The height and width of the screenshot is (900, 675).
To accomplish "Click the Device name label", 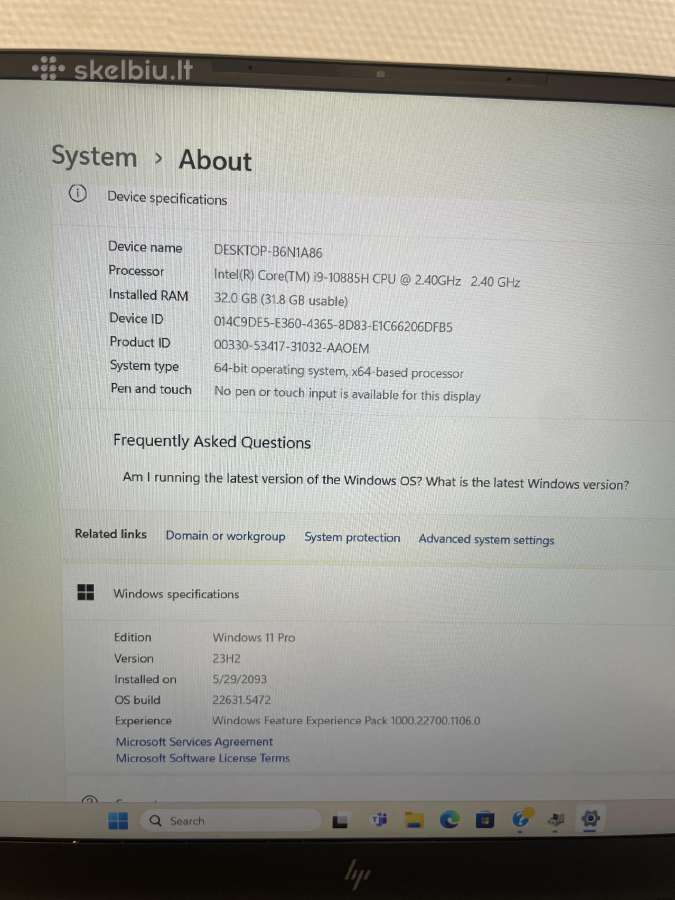I will [145, 247].
